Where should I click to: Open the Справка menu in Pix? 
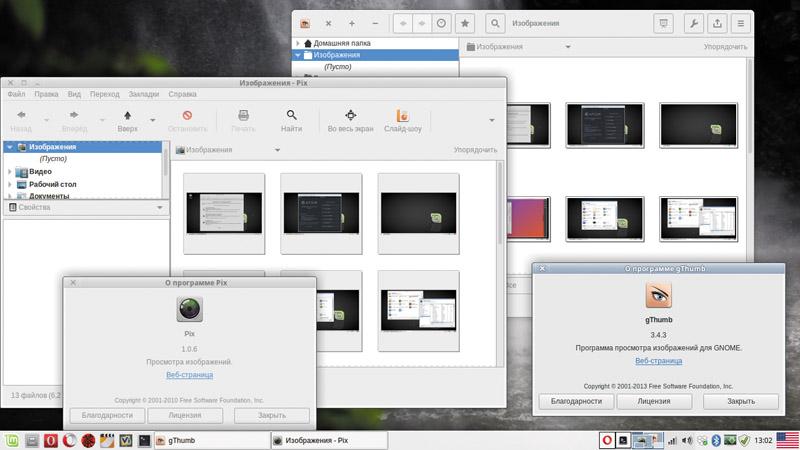pyautogui.click(x=182, y=94)
